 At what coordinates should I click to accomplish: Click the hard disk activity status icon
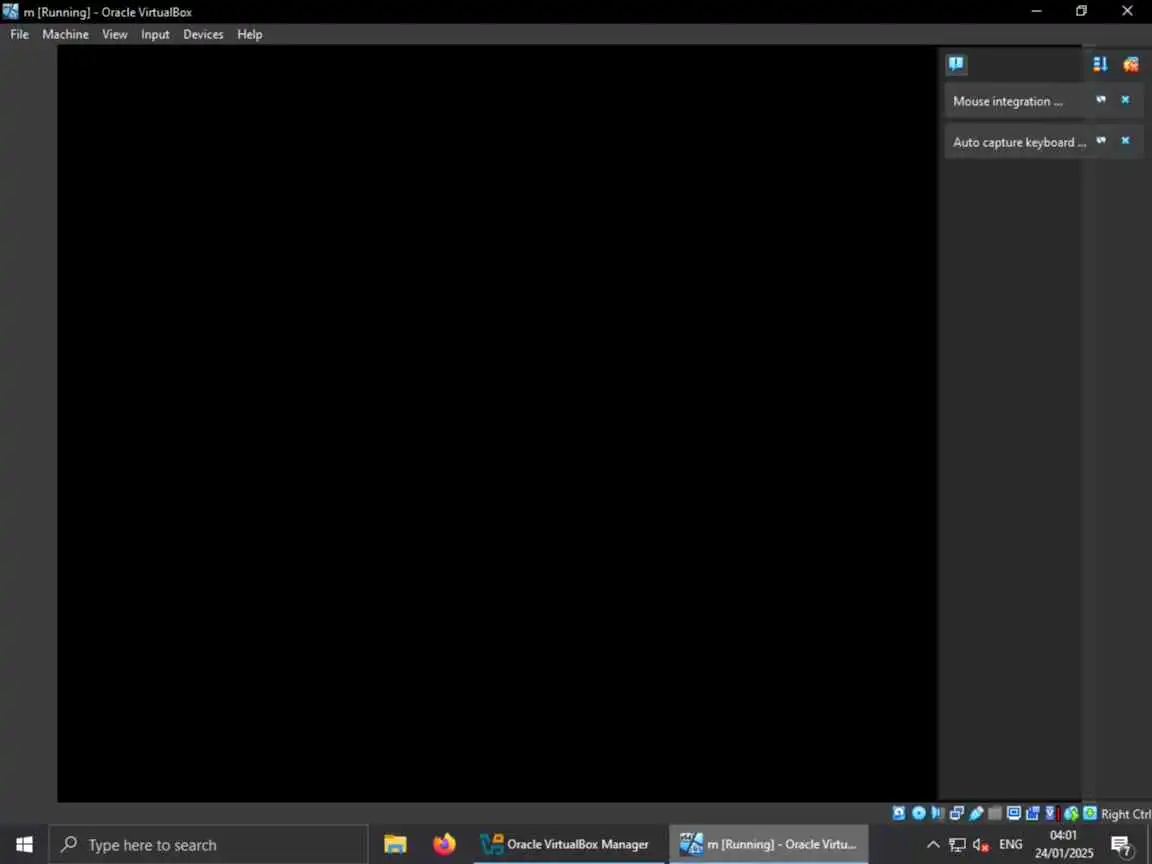(x=899, y=813)
